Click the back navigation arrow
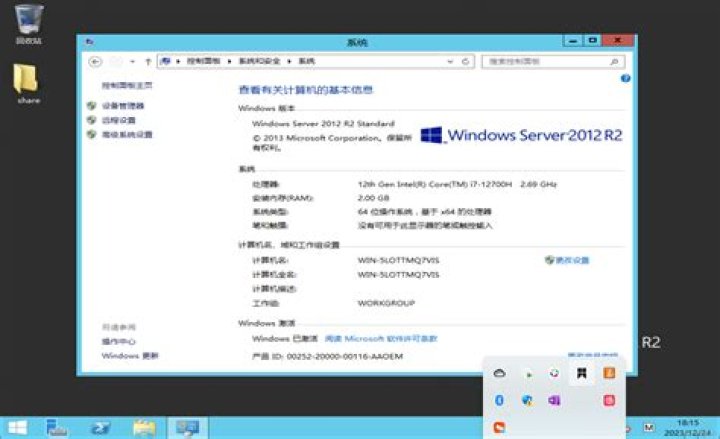Viewport: 720px width, 439px height. coord(95,62)
